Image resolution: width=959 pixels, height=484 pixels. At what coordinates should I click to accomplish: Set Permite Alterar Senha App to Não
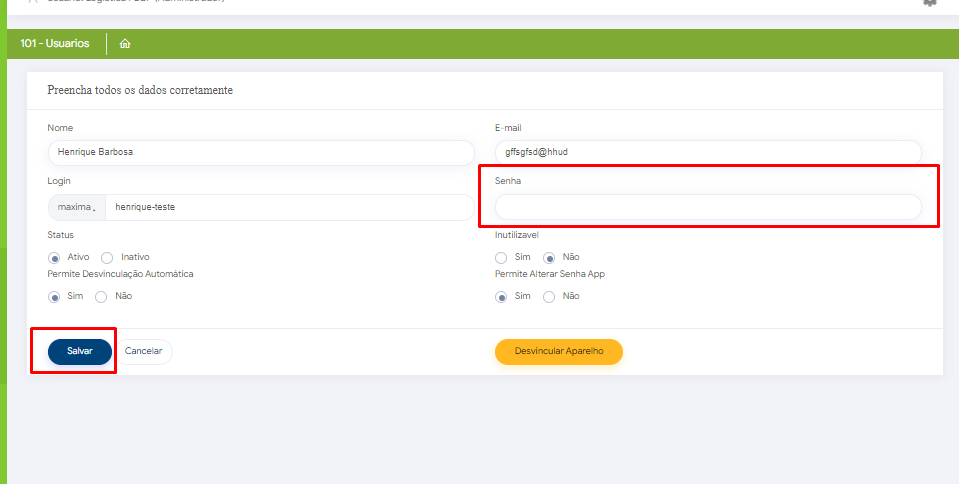[549, 297]
